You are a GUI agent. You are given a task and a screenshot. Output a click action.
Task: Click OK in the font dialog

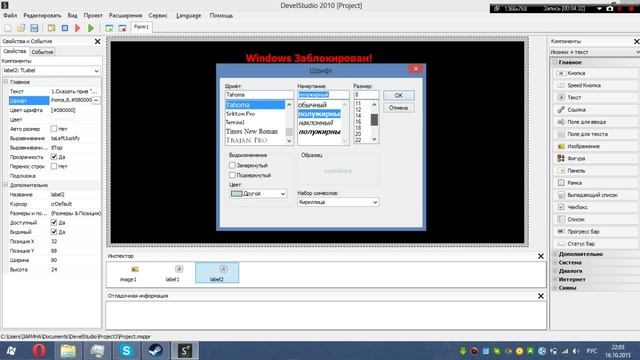[398, 95]
